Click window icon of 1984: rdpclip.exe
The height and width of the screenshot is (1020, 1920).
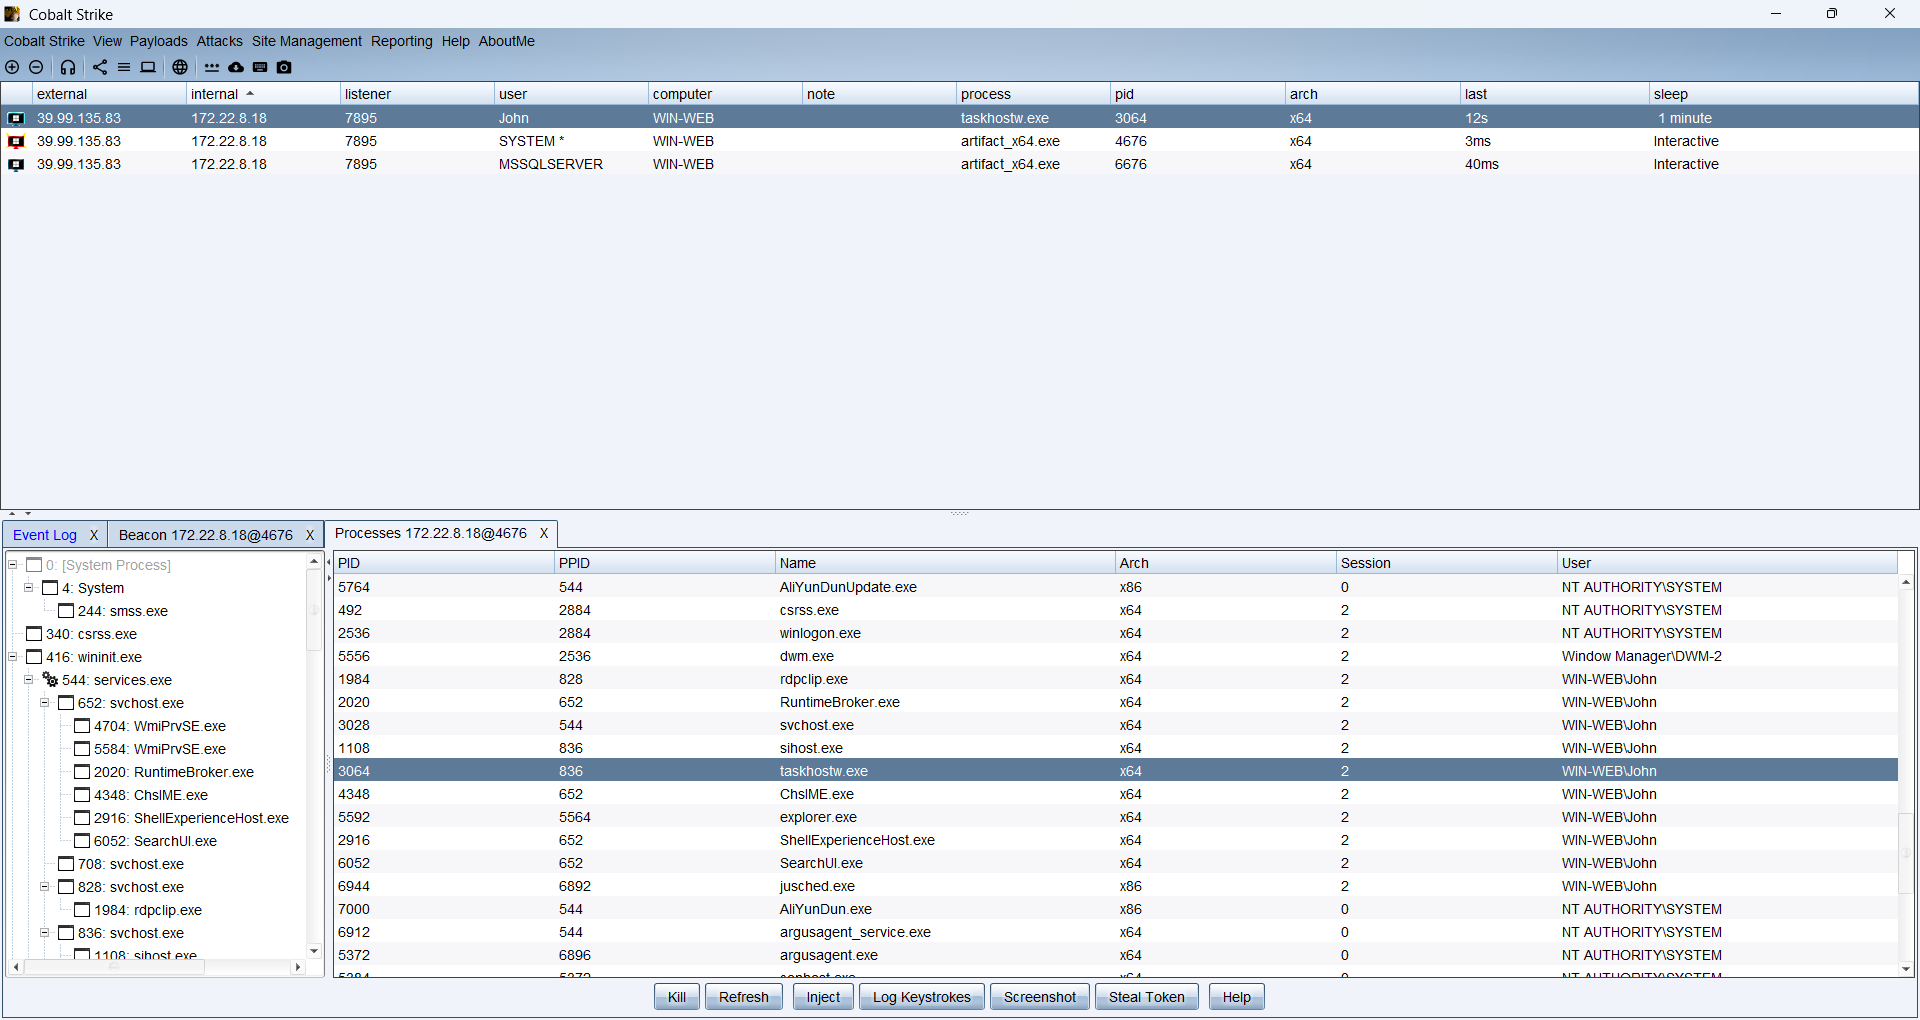(82, 910)
